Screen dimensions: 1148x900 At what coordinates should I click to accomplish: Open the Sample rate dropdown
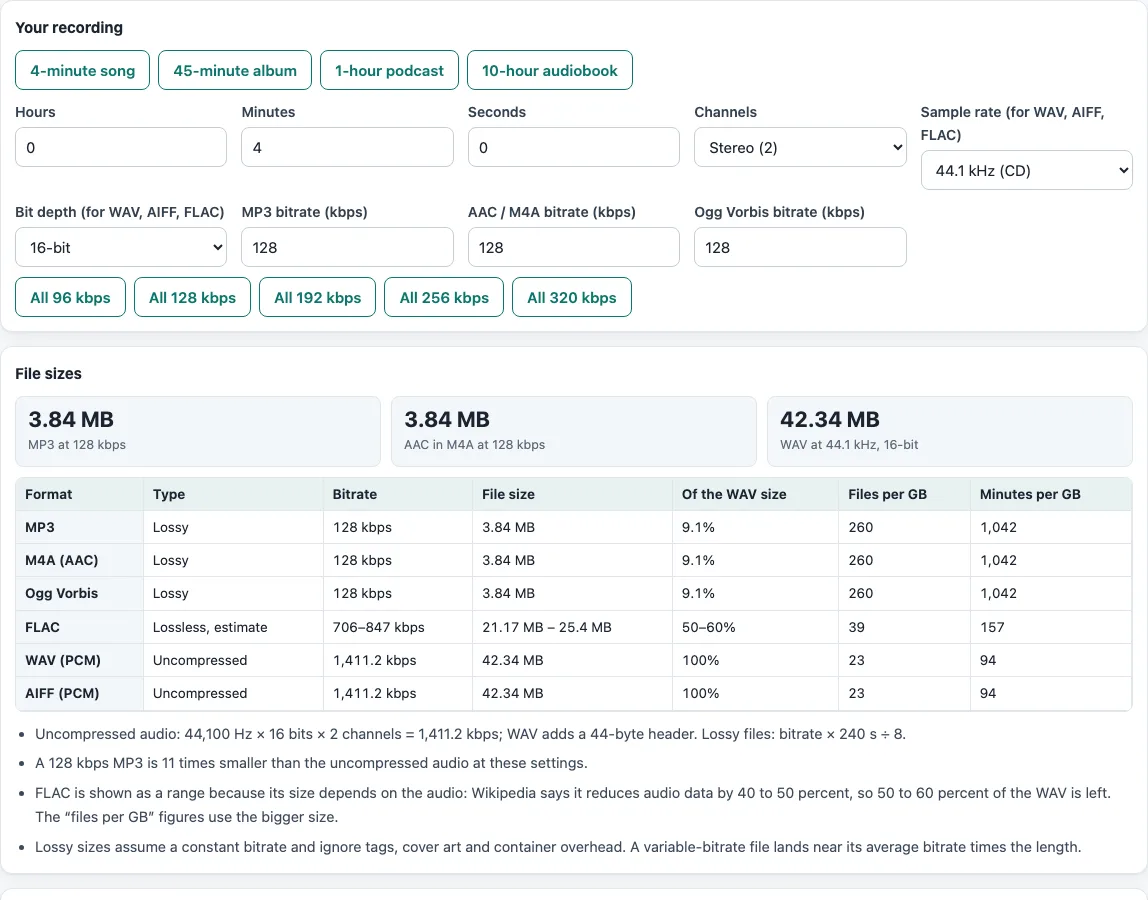(1026, 170)
